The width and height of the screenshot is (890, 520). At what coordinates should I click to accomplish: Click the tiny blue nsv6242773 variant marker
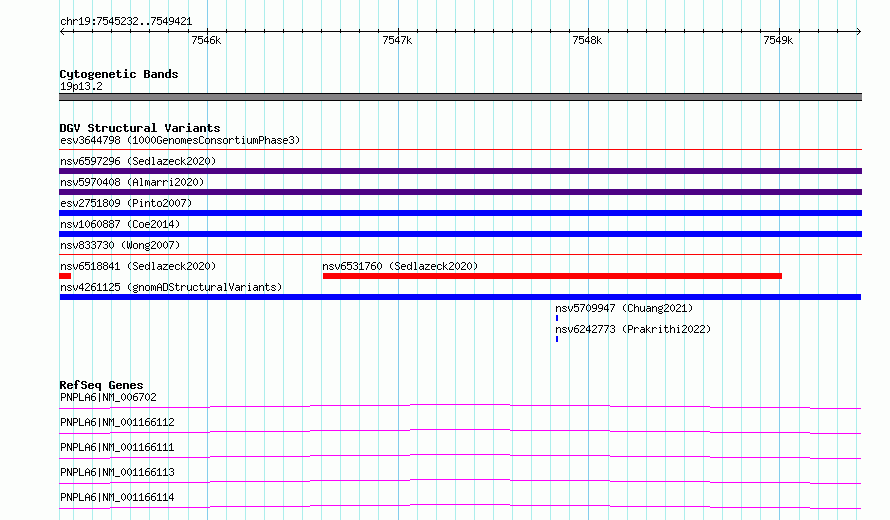(557, 339)
